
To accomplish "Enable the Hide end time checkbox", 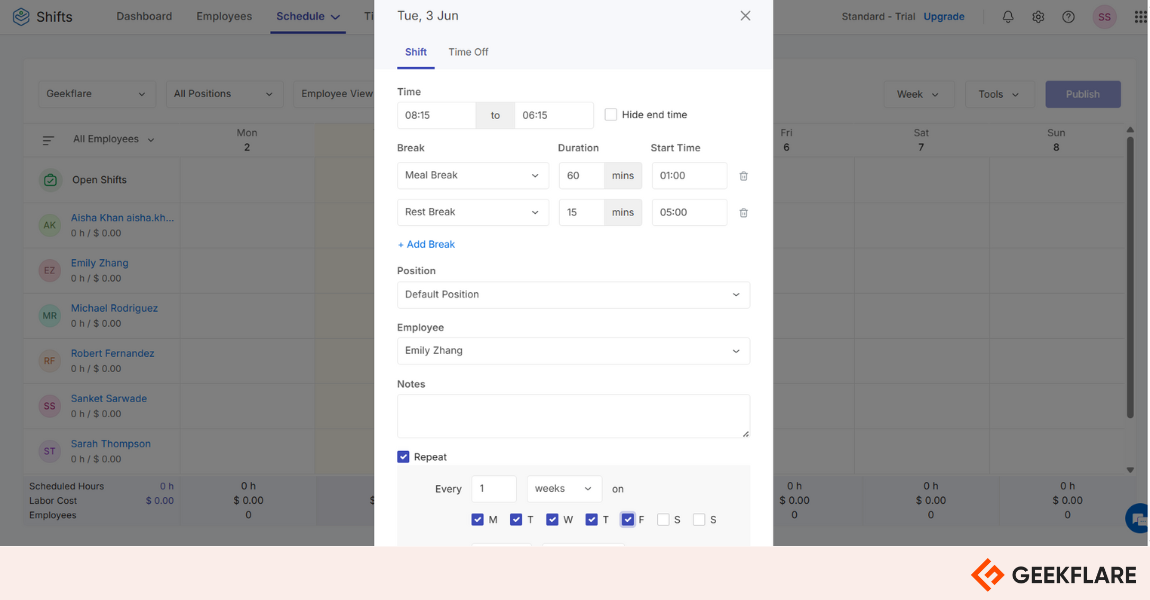I will (x=611, y=114).
